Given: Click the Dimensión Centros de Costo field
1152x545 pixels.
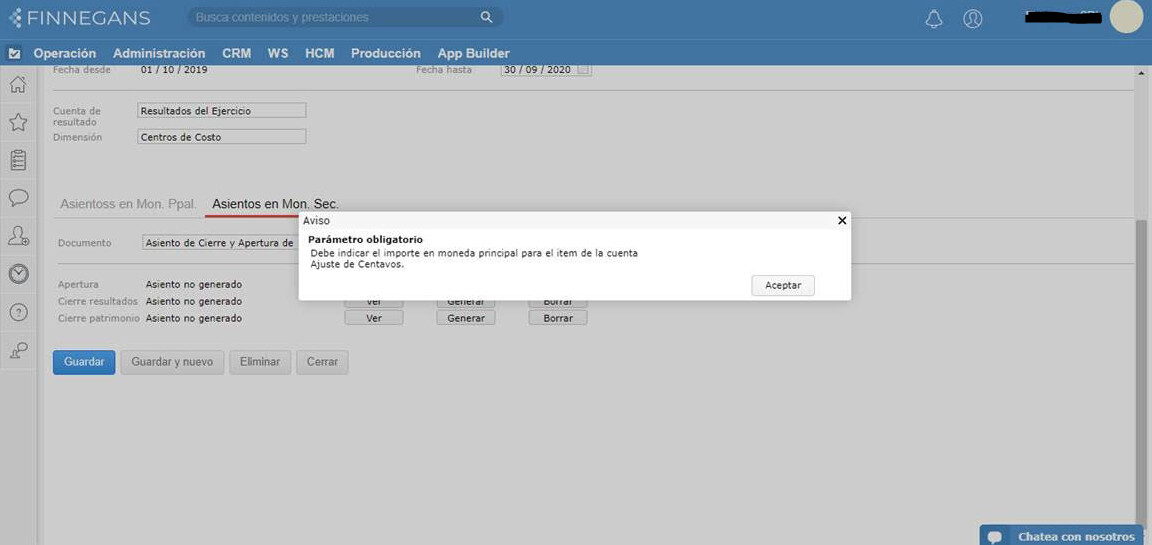Looking at the screenshot, I should [222, 137].
